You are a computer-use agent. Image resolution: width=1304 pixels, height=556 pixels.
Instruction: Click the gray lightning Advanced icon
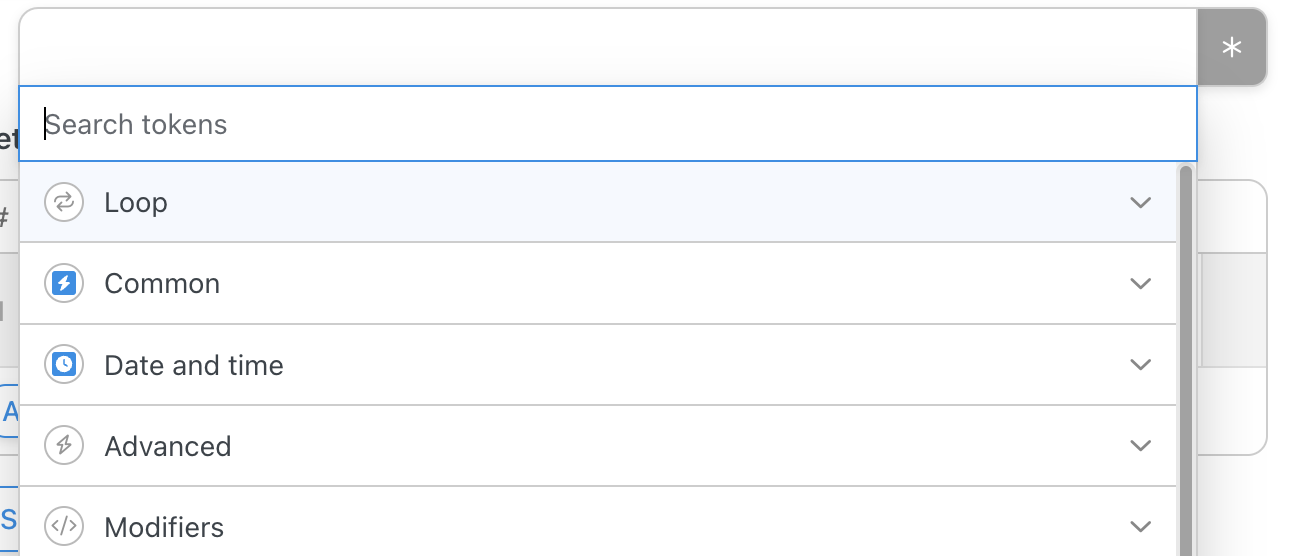coord(64,446)
